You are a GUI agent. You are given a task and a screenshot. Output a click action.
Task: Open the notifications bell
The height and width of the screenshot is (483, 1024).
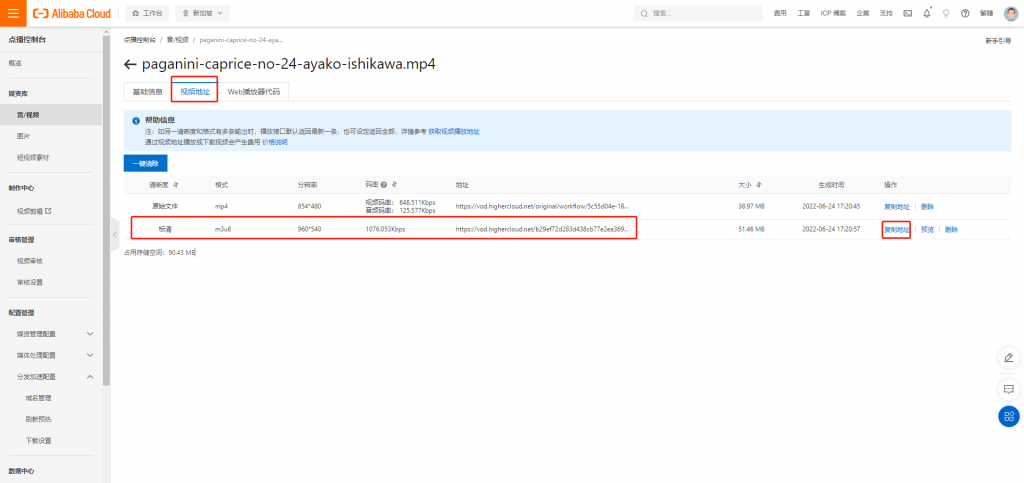click(927, 13)
